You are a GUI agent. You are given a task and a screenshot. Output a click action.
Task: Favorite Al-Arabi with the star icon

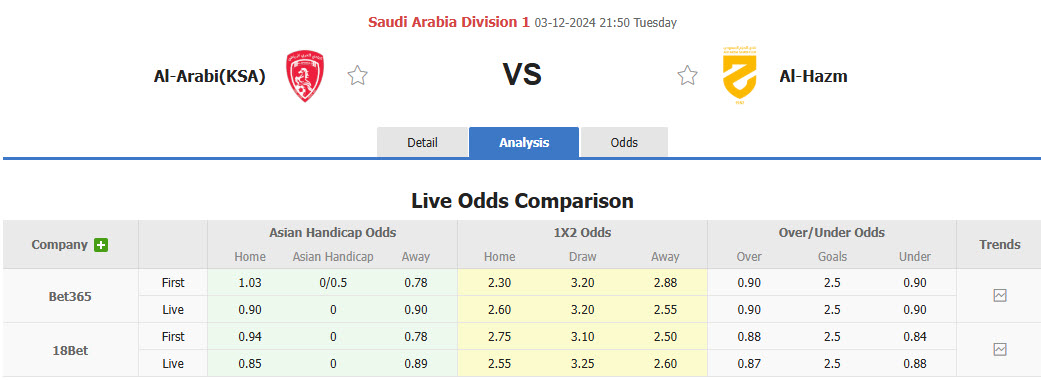pyautogui.click(x=357, y=76)
